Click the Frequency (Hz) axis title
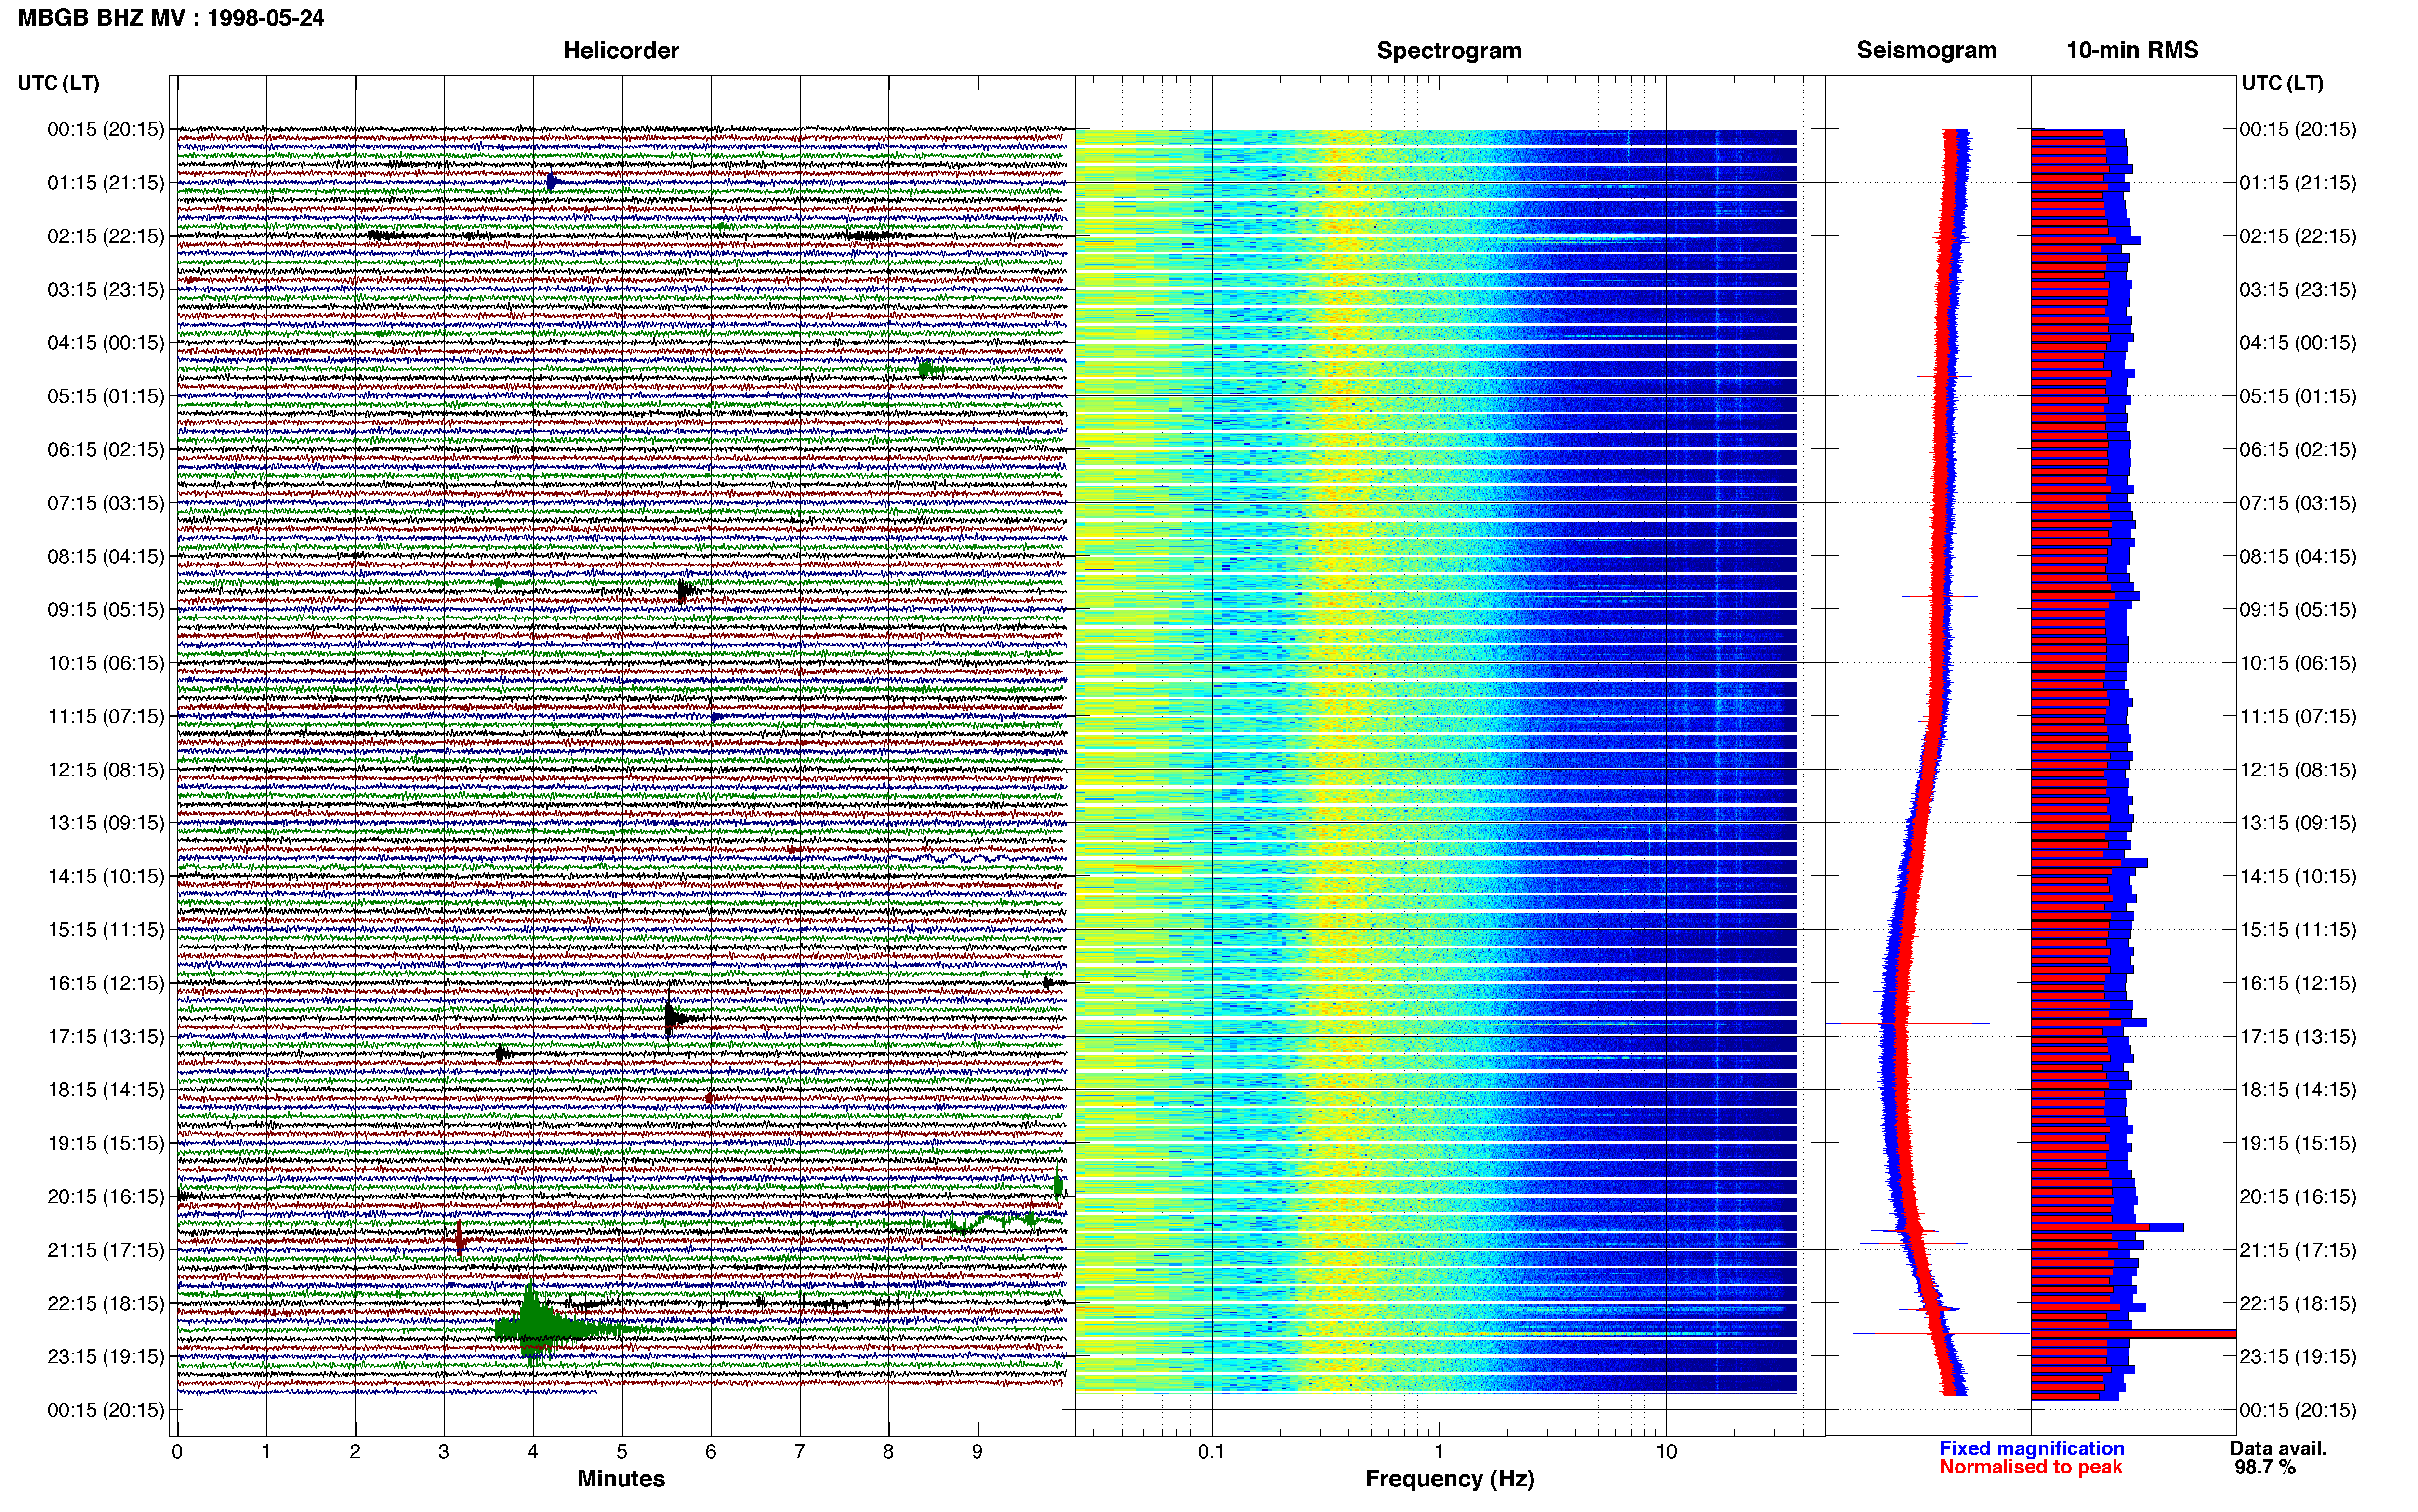2418x1512 pixels. [x=1449, y=1479]
